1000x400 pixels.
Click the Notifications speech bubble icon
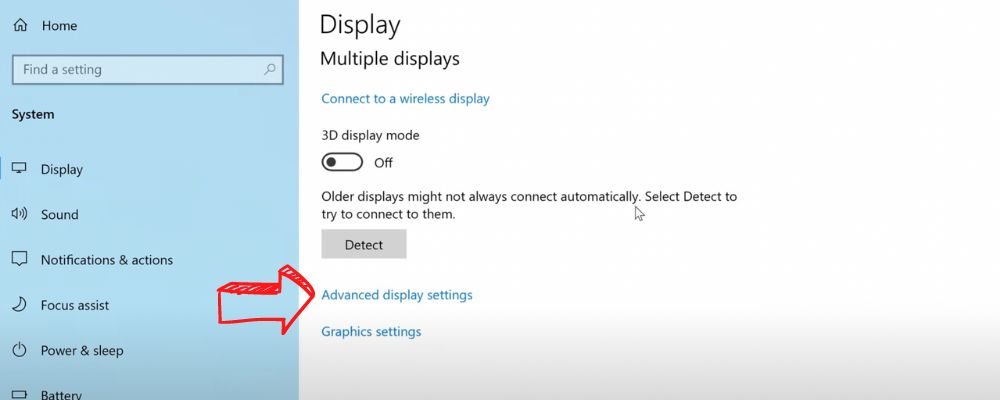click(20, 259)
